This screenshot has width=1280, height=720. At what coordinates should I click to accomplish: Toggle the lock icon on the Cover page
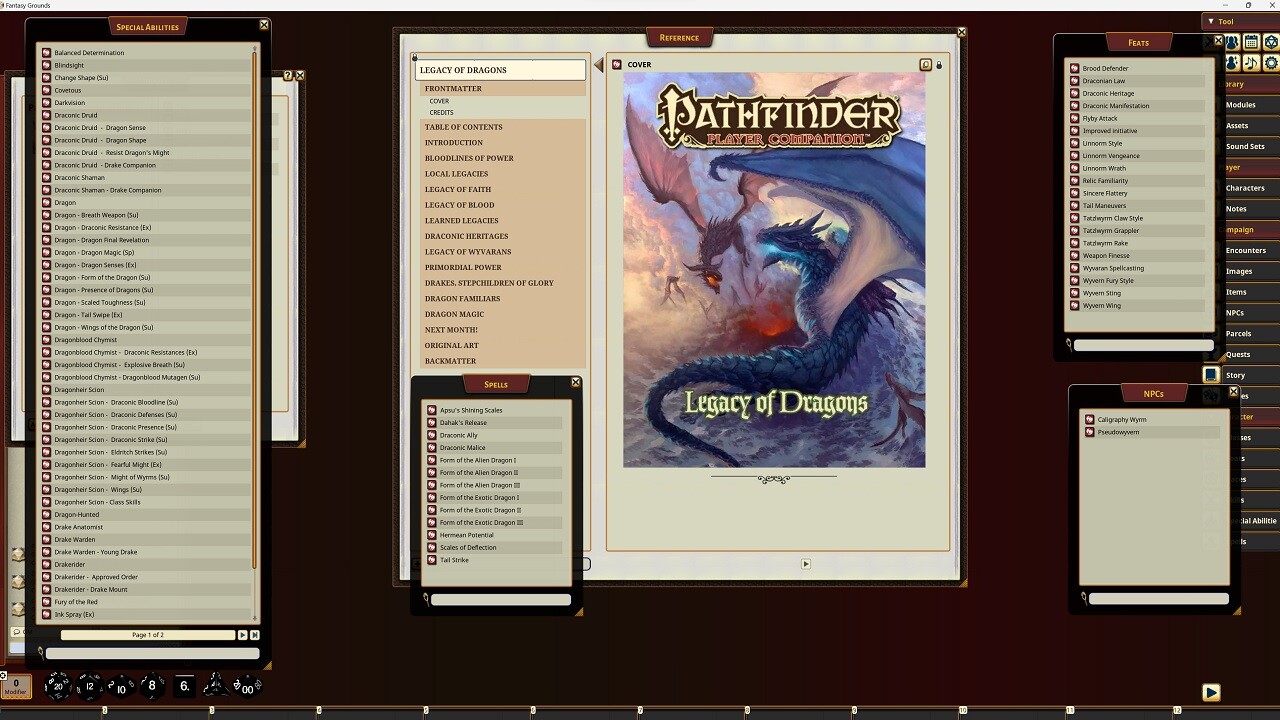(938, 64)
